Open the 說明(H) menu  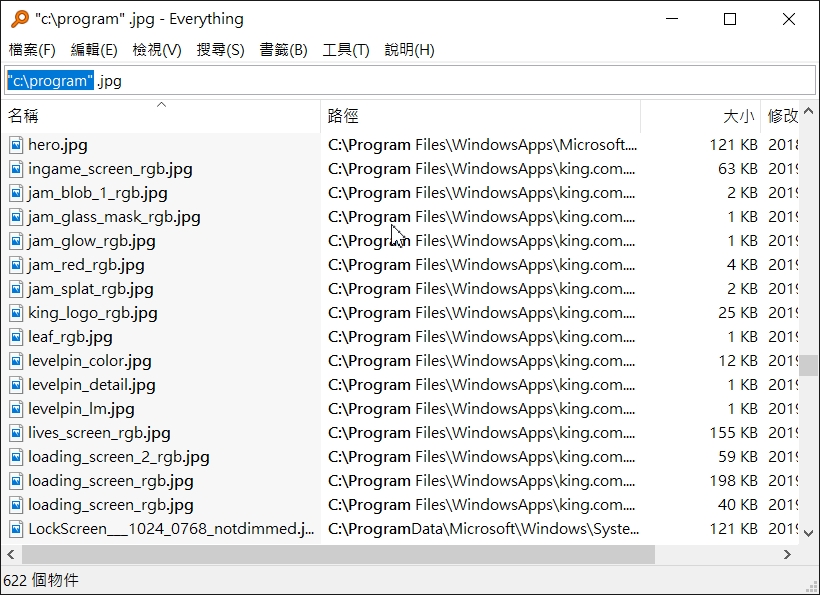[x=409, y=50]
